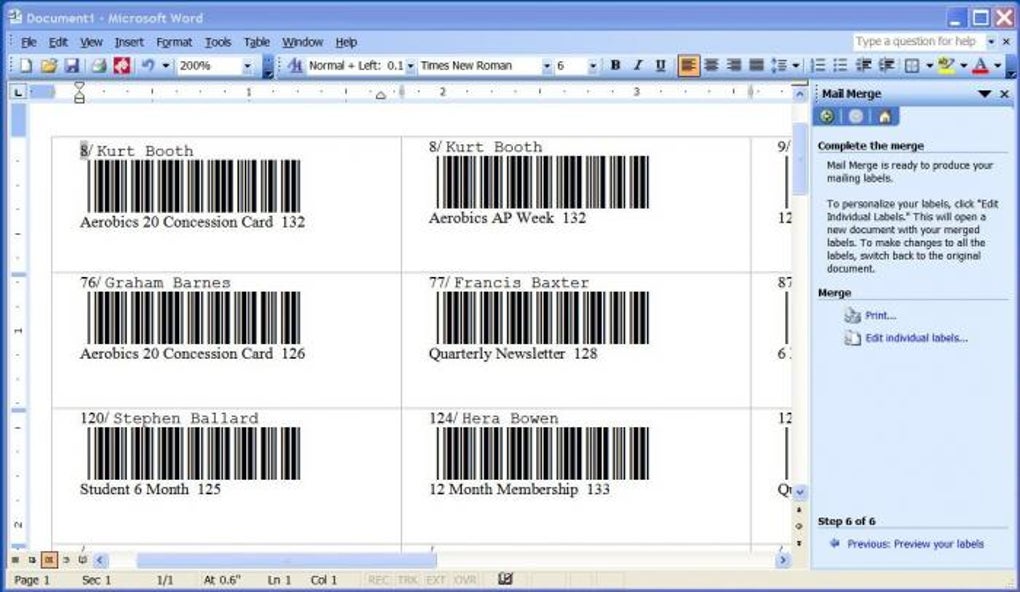
Task: Click the Type a question for help box
Action: (x=917, y=42)
